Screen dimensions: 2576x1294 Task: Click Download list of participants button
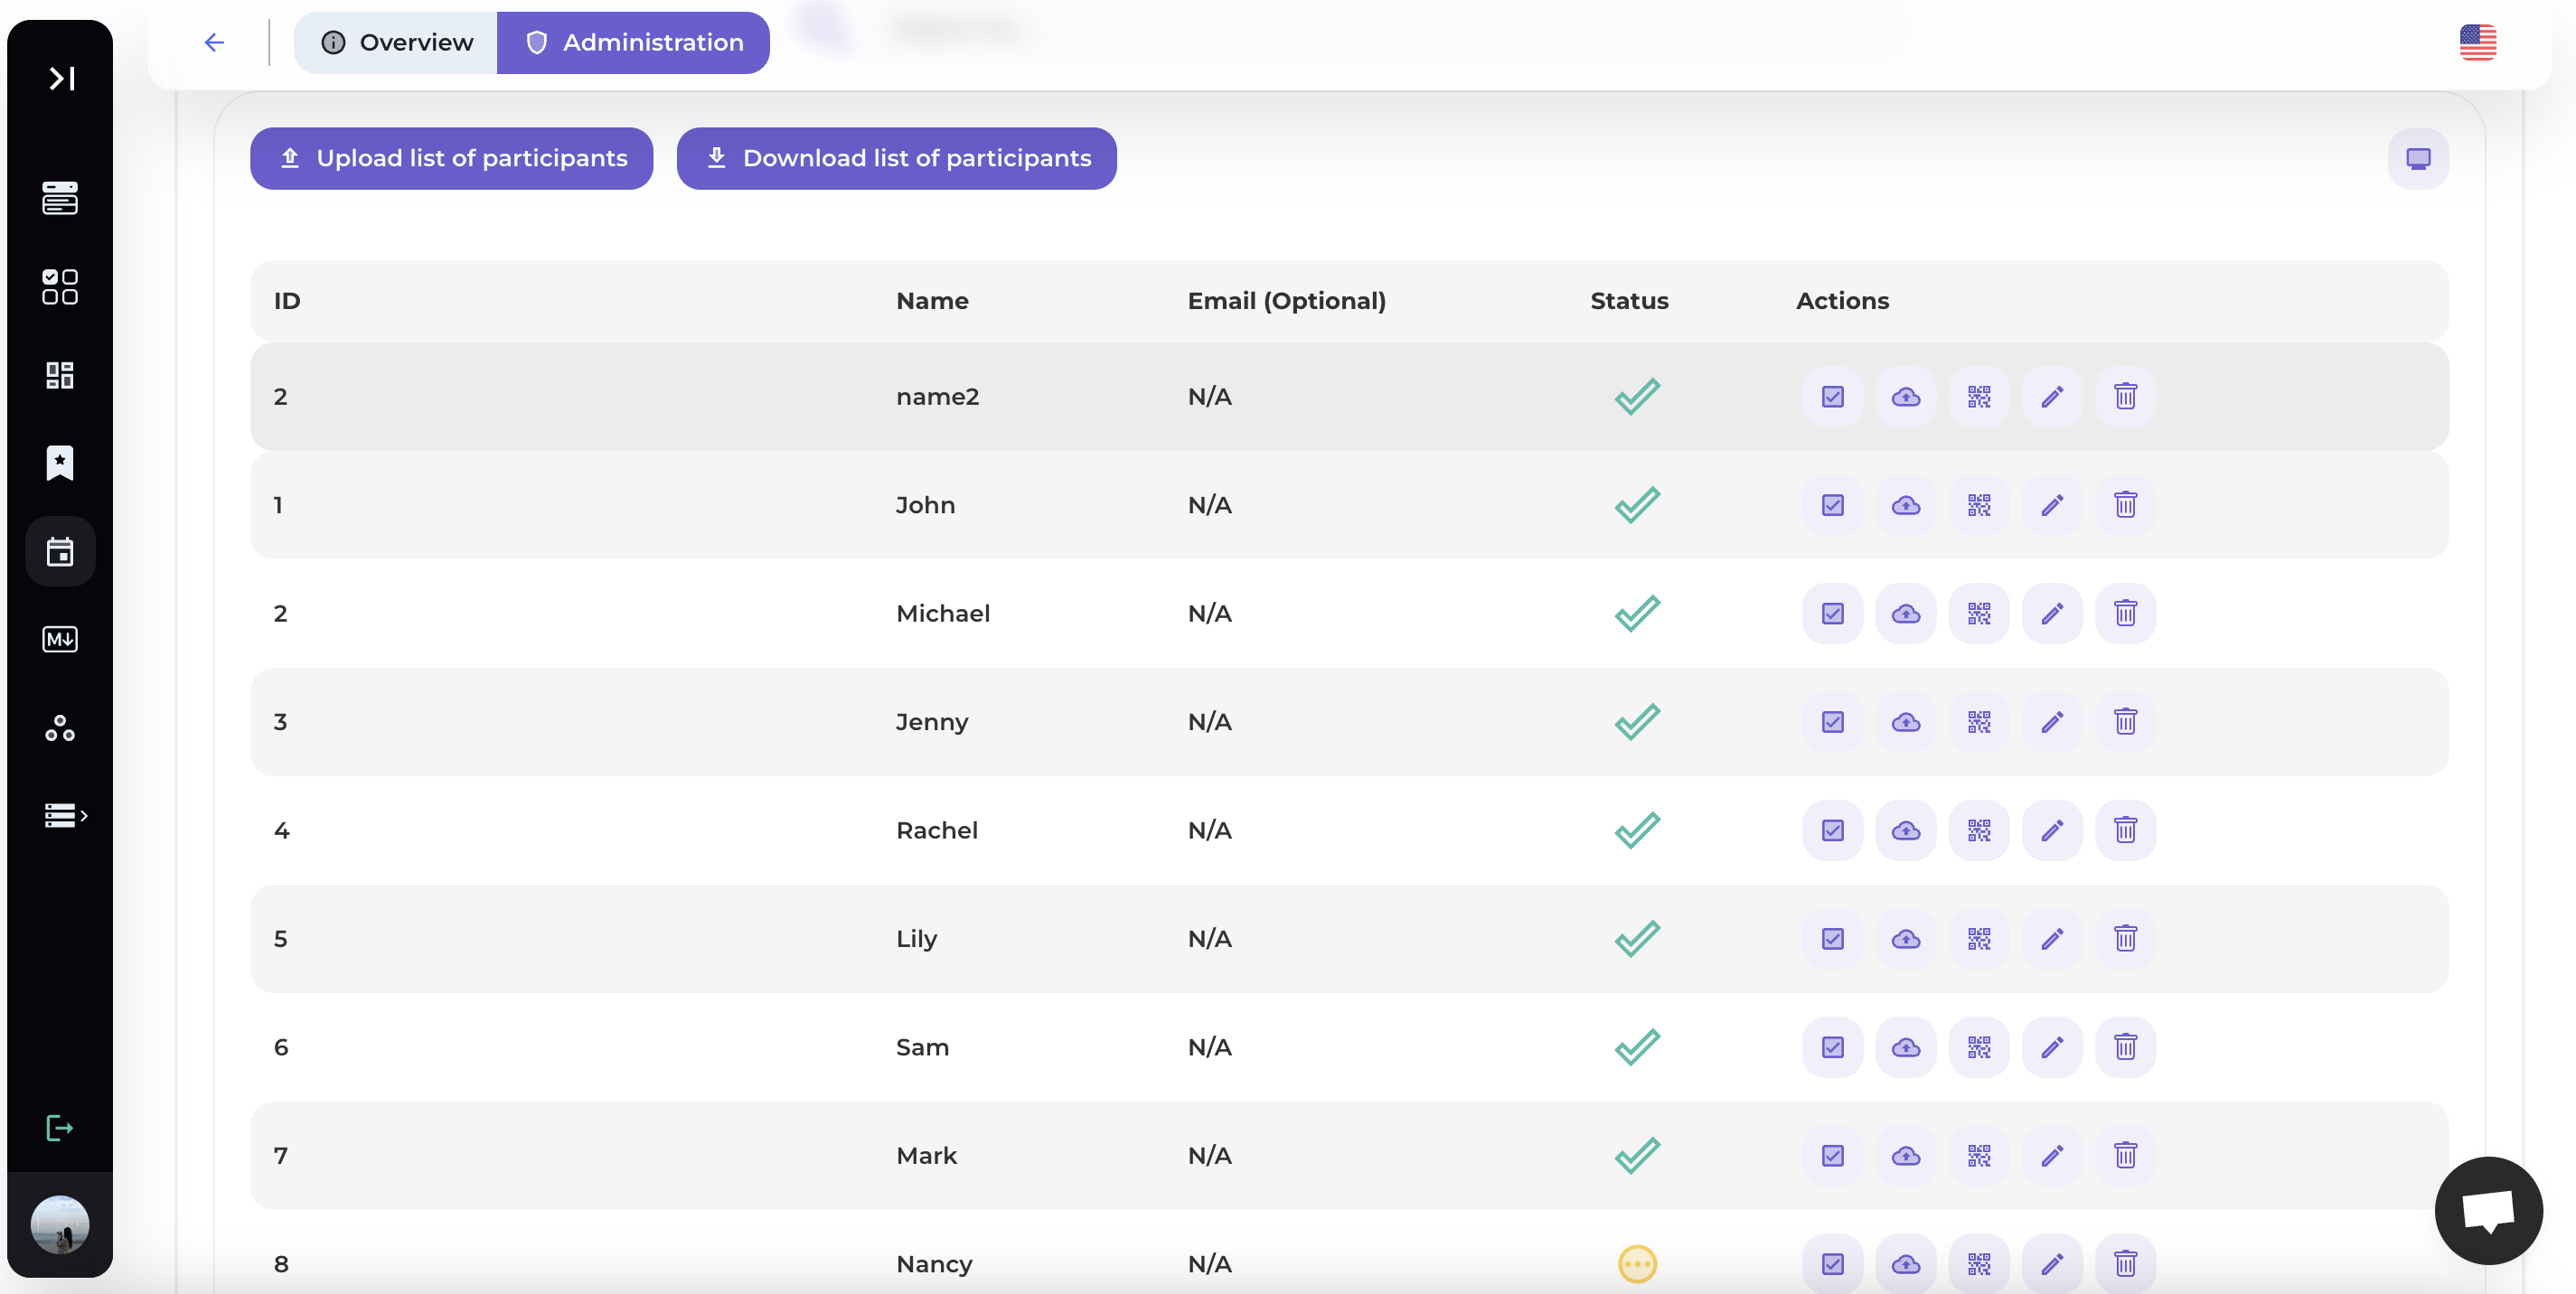897,158
